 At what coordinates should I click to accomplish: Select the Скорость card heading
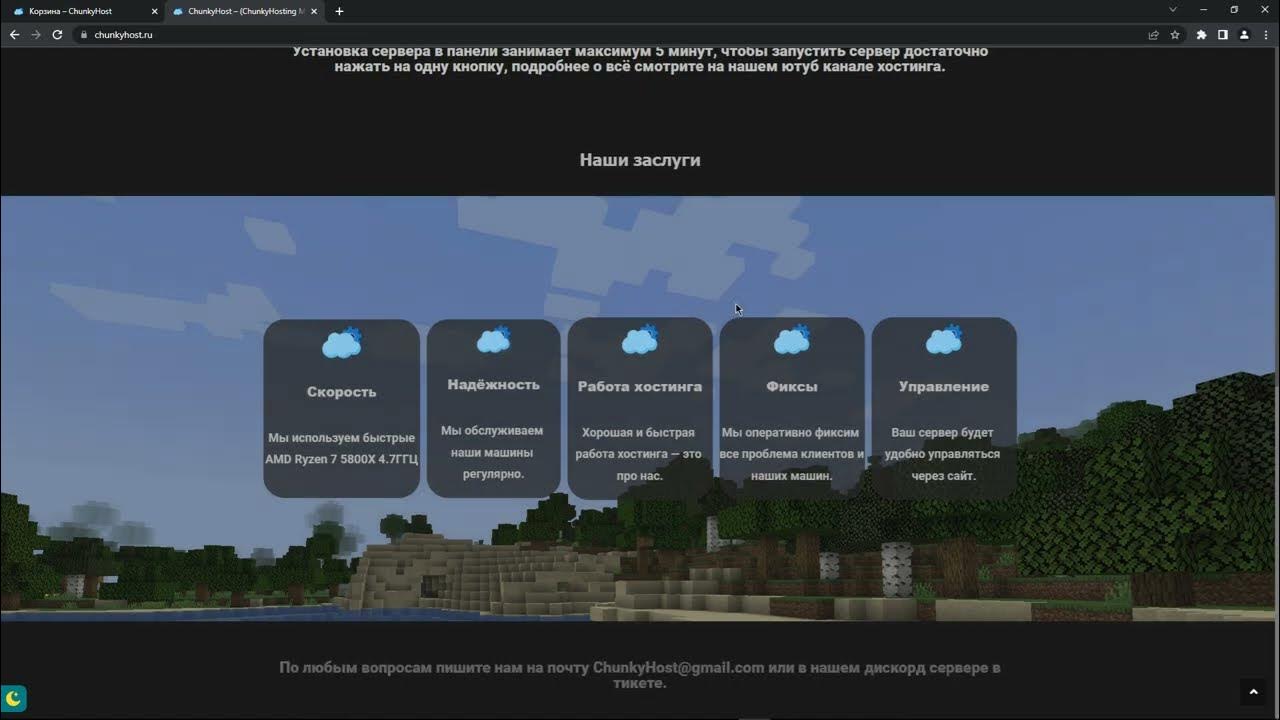[342, 392]
